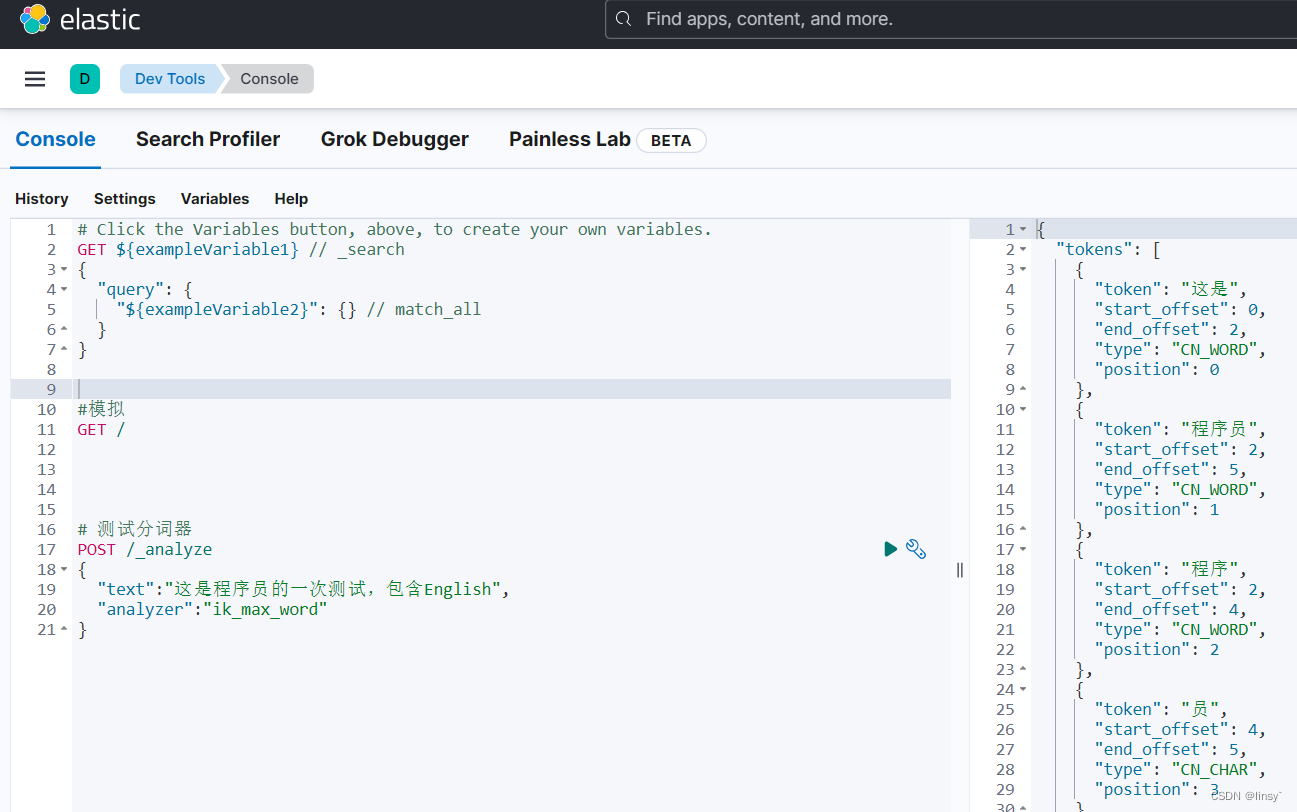Collapse the fold at editor line 3

tap(64, 270)
